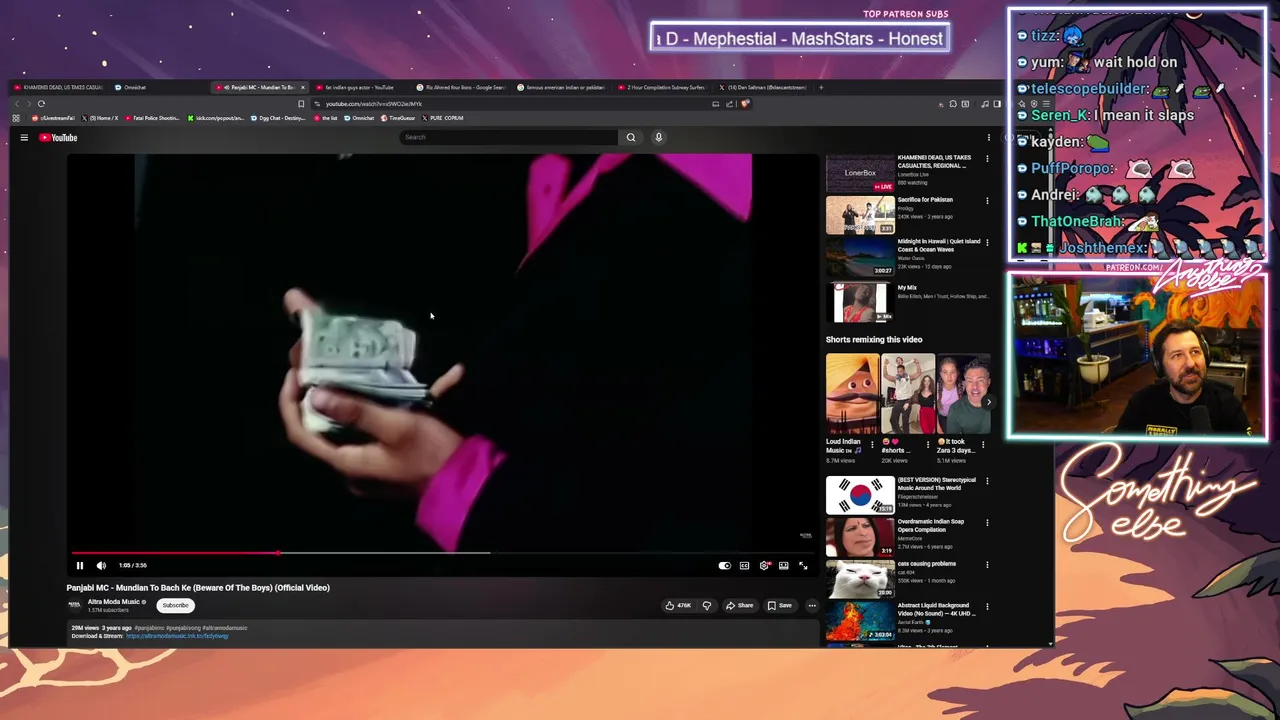The image size is (1280, 720).
Task: Switch to KHAMENEI DEAD browser tab
Action: pyautogui.click(x=58, y=87)
